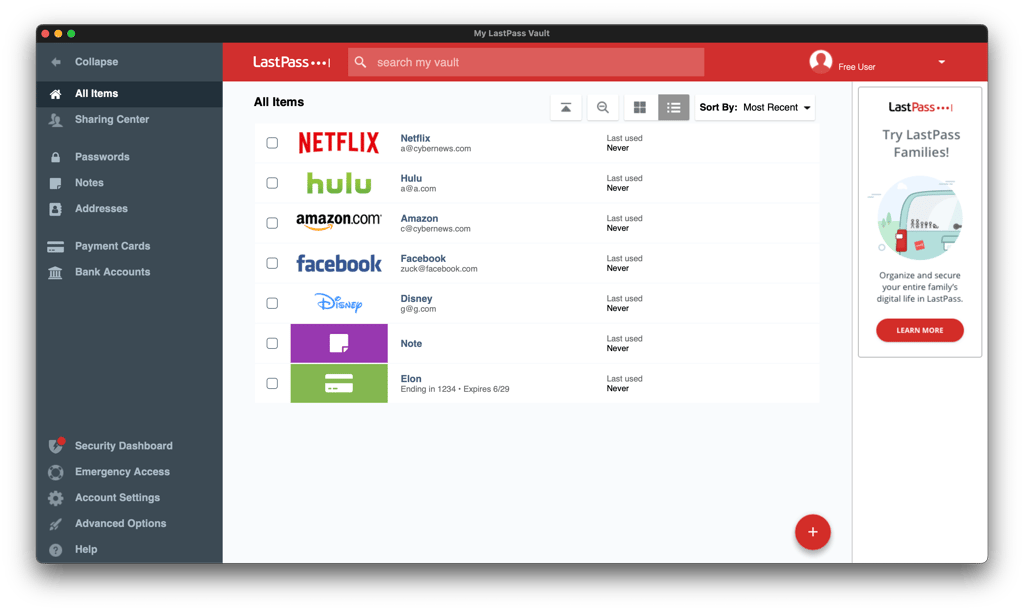The width and height of the screenshot is (1024, 611).
Task: Check the Amazon item checkbox
Action: 272,223
